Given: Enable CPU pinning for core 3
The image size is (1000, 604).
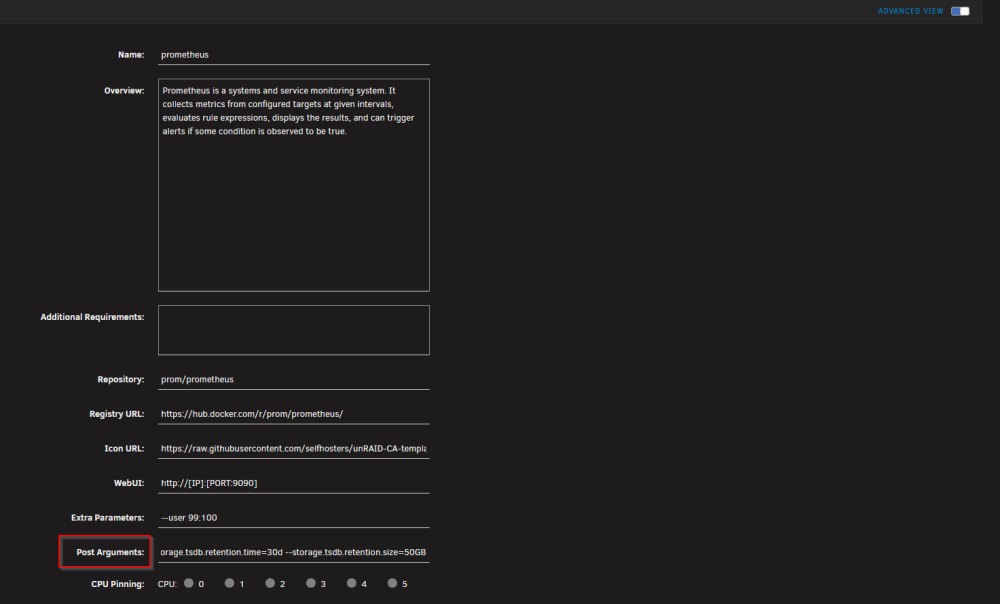Looking at the screenshot, I should click(311, 583).
